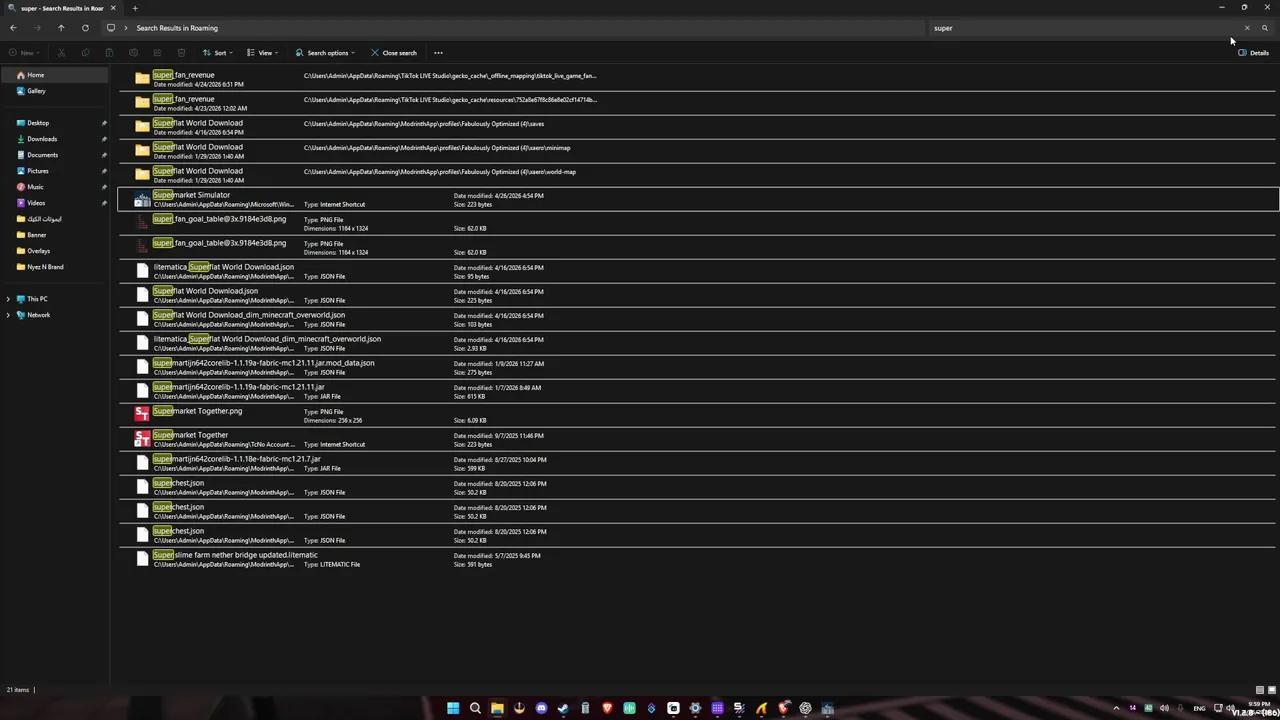Select Superflat World Download folder modified 4/16/2026
The width and height of the screenshot is (1280, 720).
(698, 127)
